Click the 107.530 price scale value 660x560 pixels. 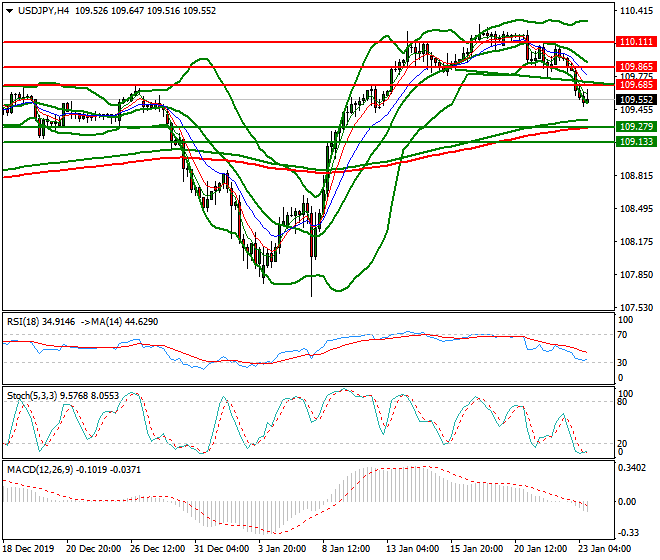[636, 308]
